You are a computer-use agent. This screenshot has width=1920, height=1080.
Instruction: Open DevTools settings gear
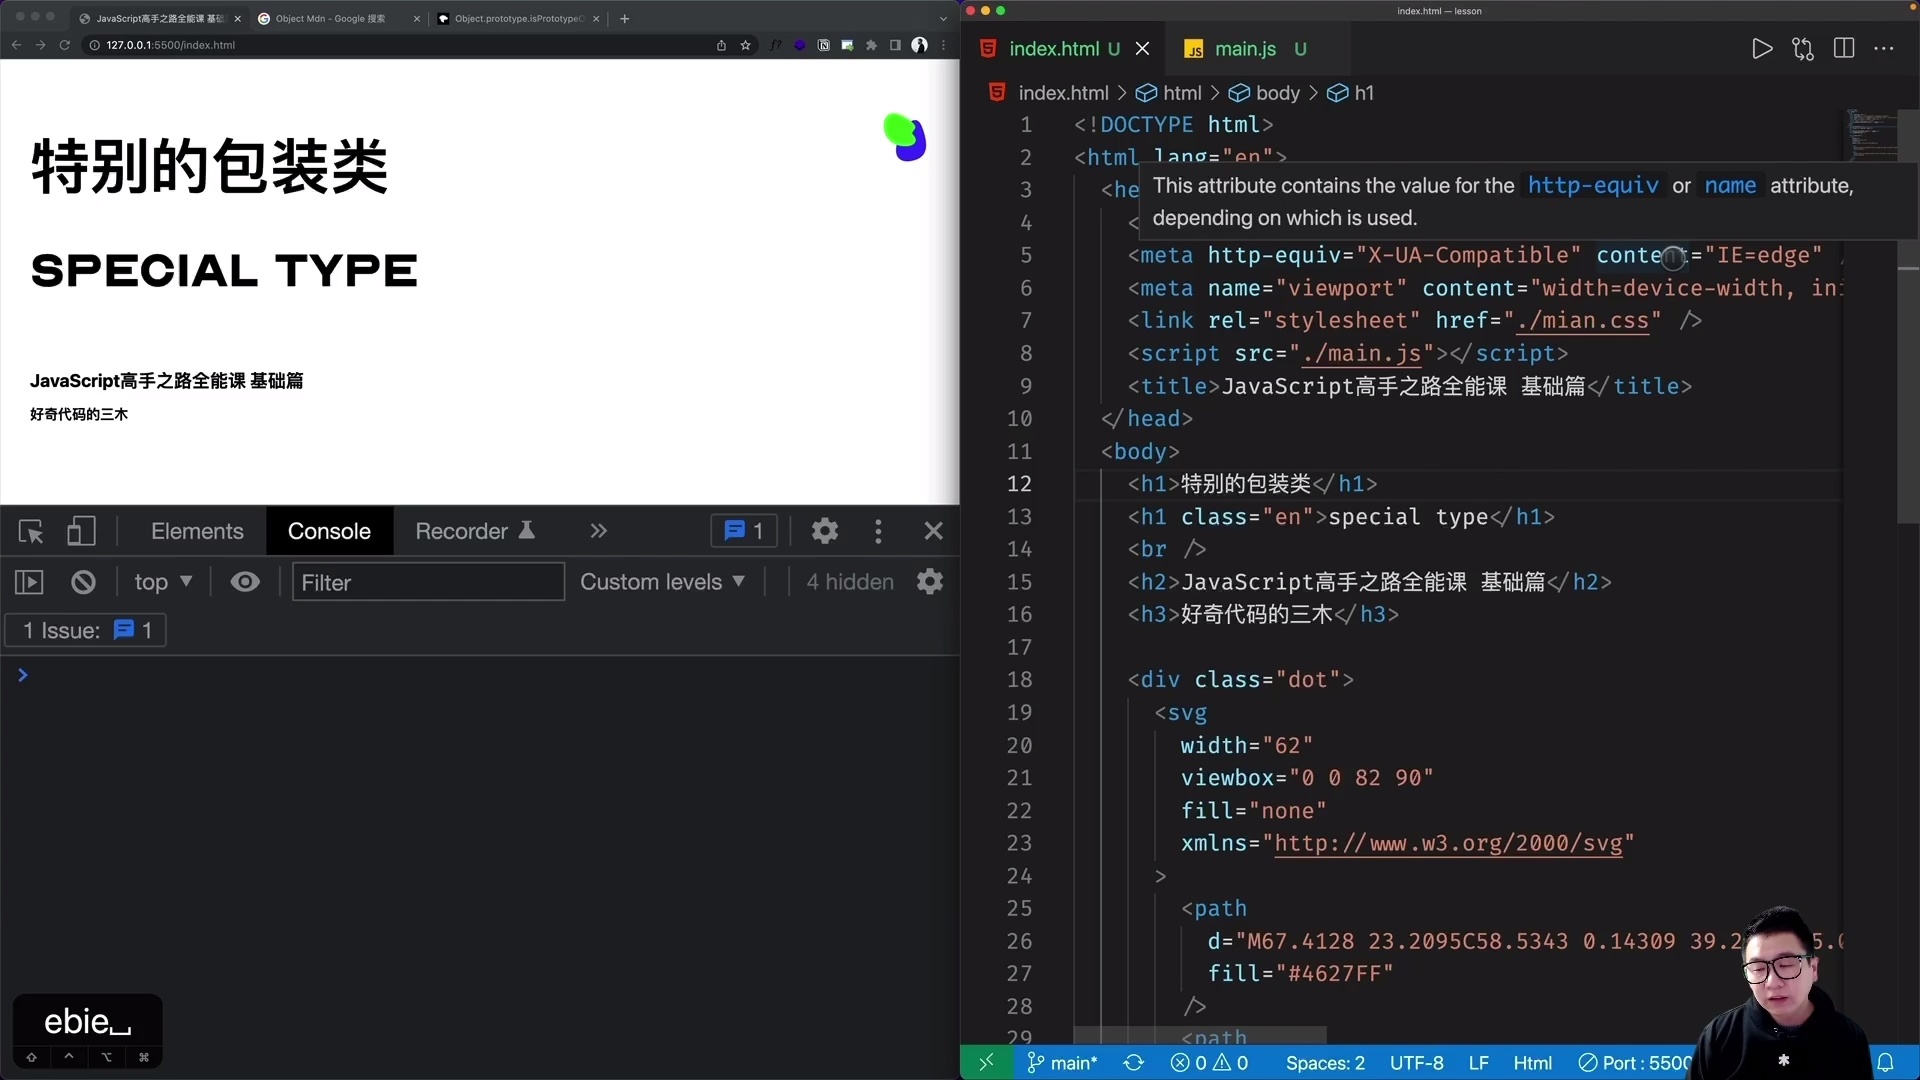[x=825, y=531]
